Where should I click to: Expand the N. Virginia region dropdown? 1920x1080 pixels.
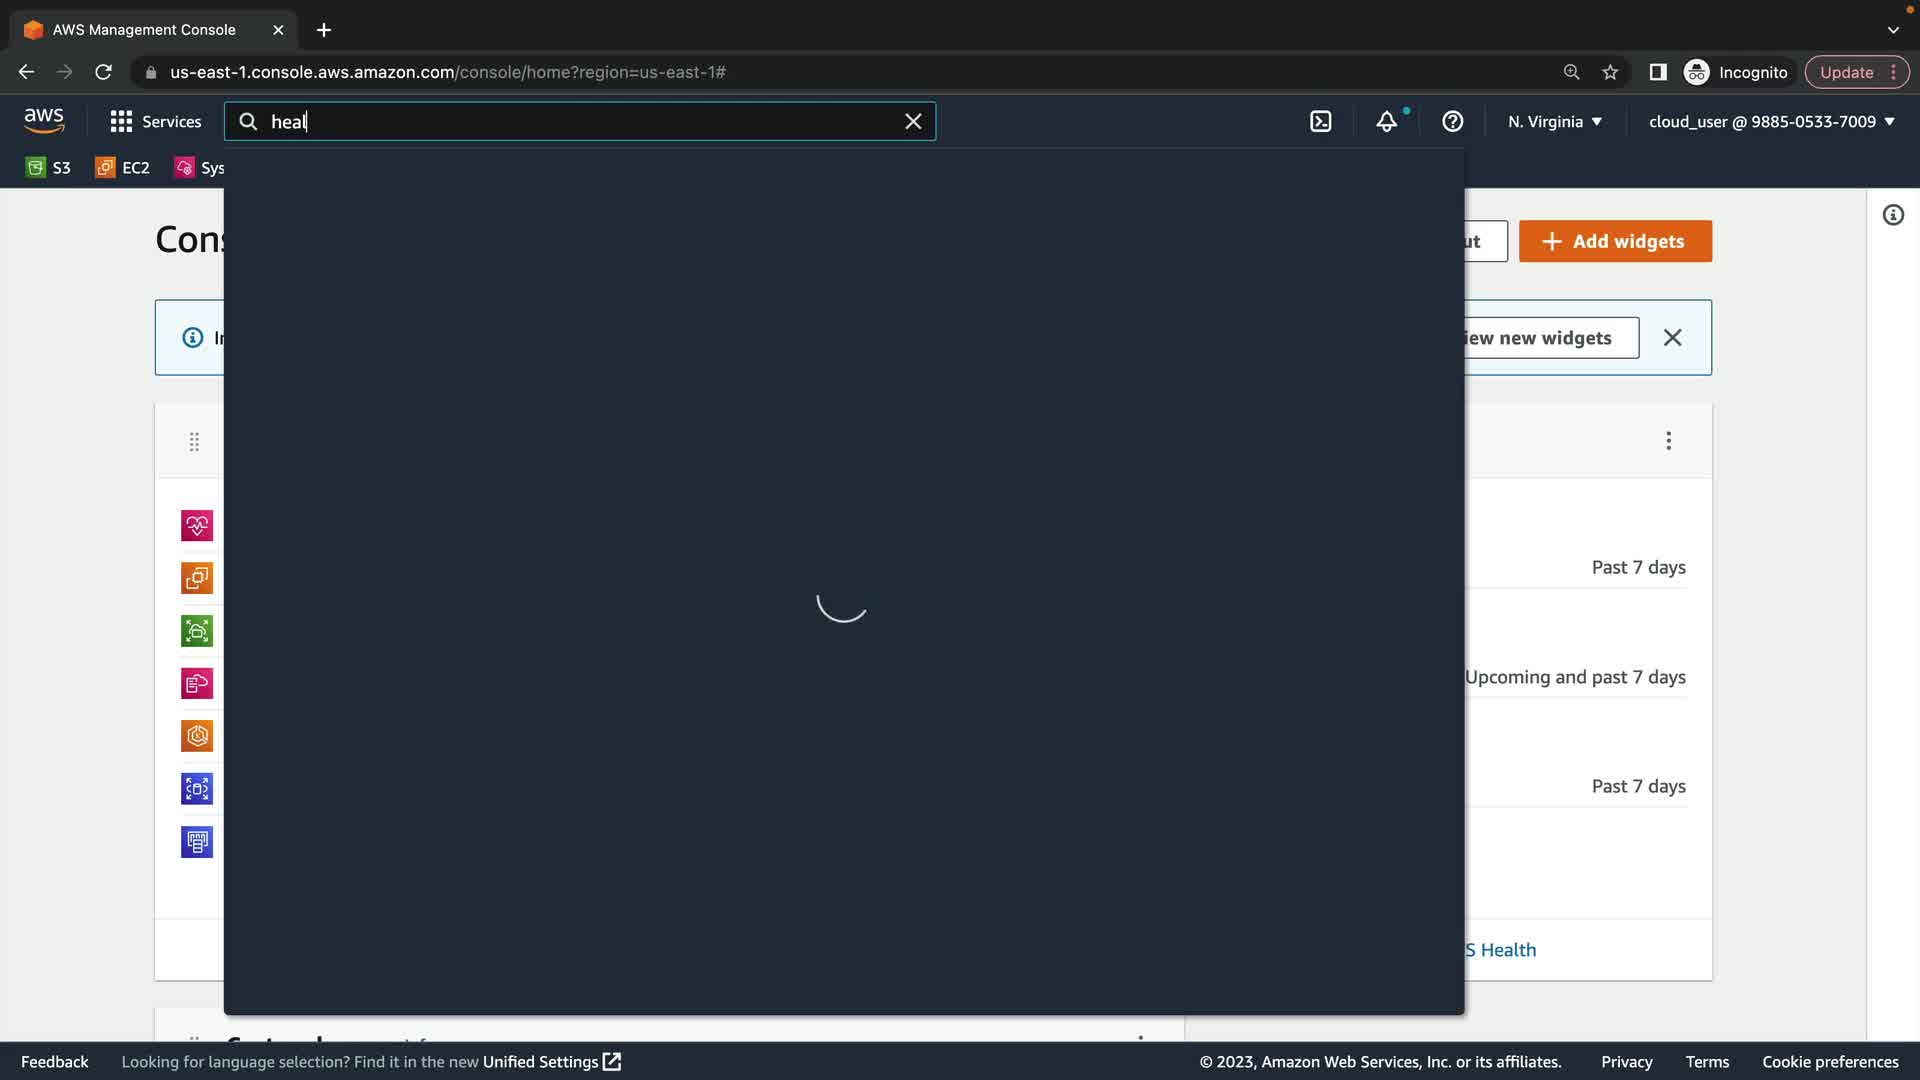(1555, 122)
